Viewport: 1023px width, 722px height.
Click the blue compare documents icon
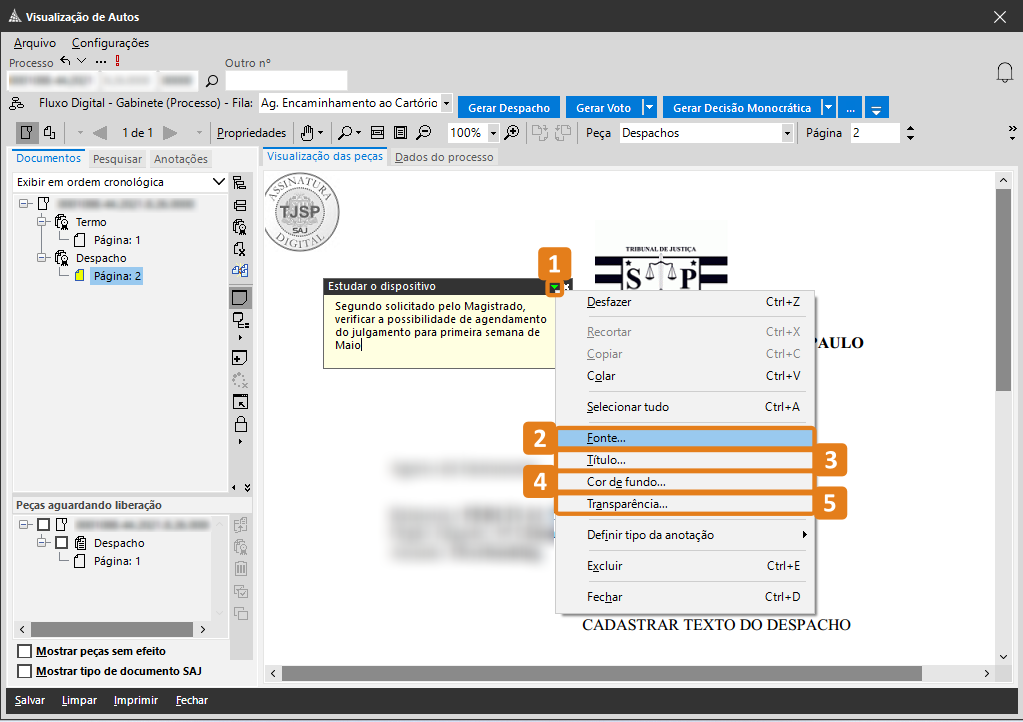pos(240,270)
